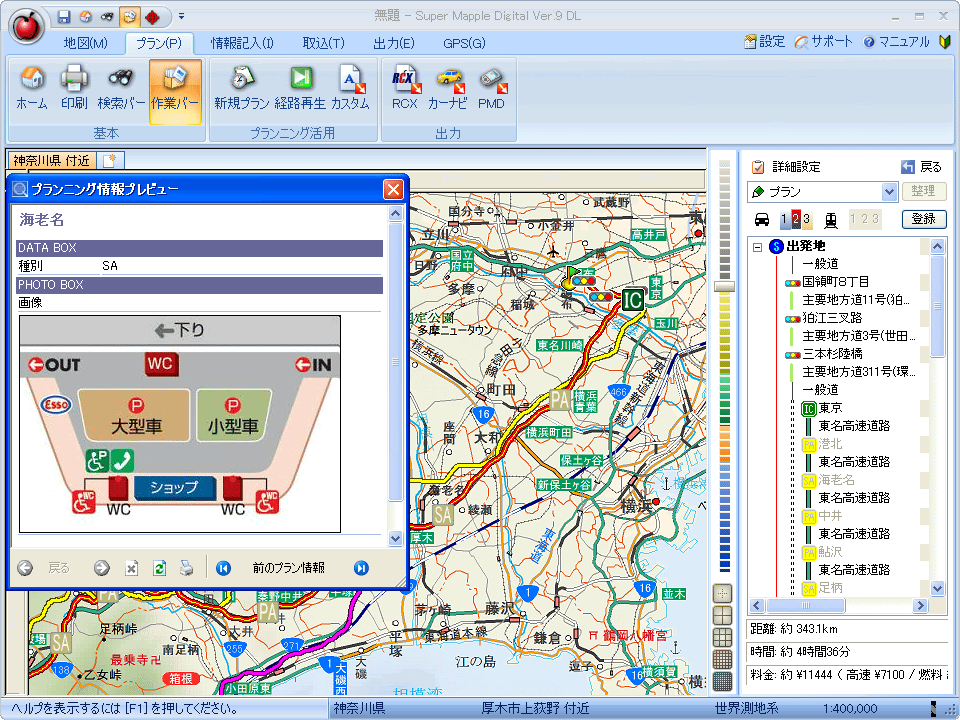The width and height of the screenshot is (960, 720).
Task: Open the quick access toolbar dropdown arrow
Action: [x=181, y=17]
